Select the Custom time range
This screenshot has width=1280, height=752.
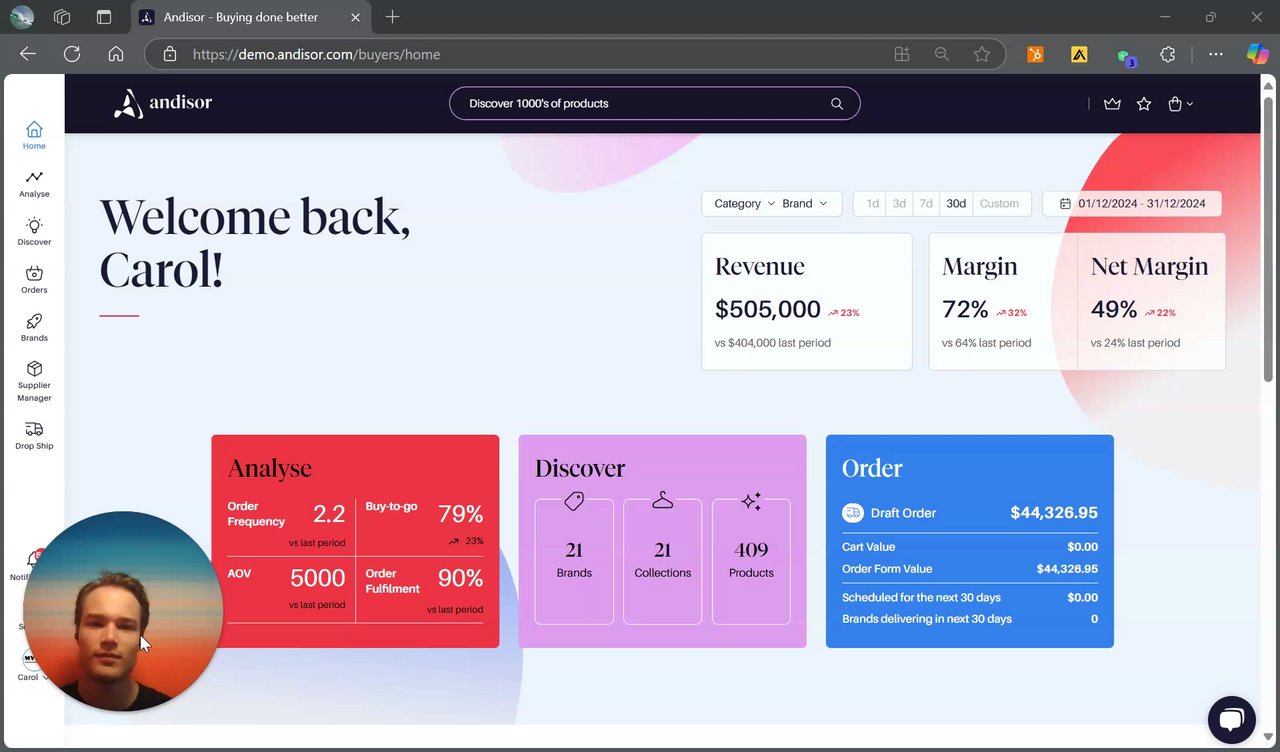999,203
